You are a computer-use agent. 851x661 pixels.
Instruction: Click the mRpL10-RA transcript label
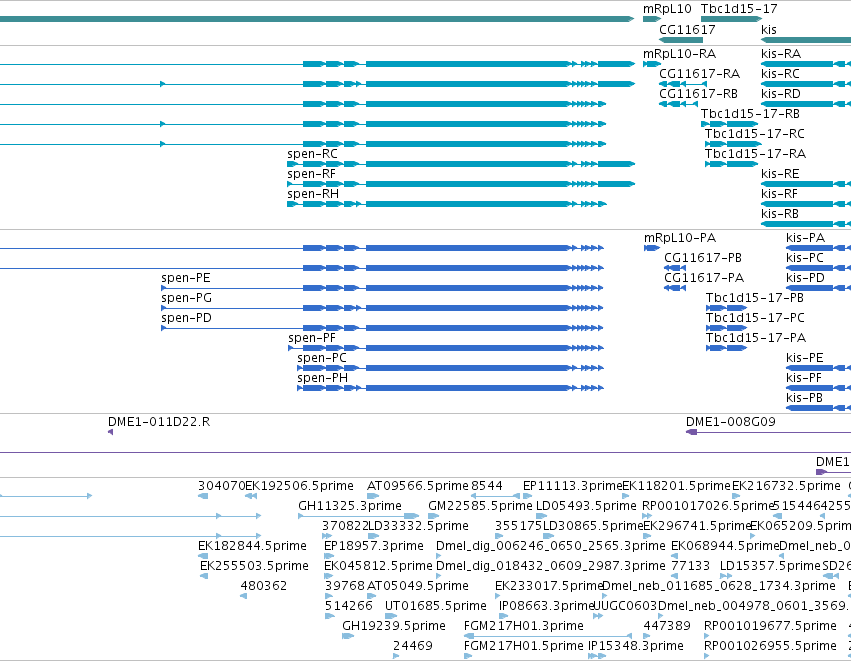(679, 54)
